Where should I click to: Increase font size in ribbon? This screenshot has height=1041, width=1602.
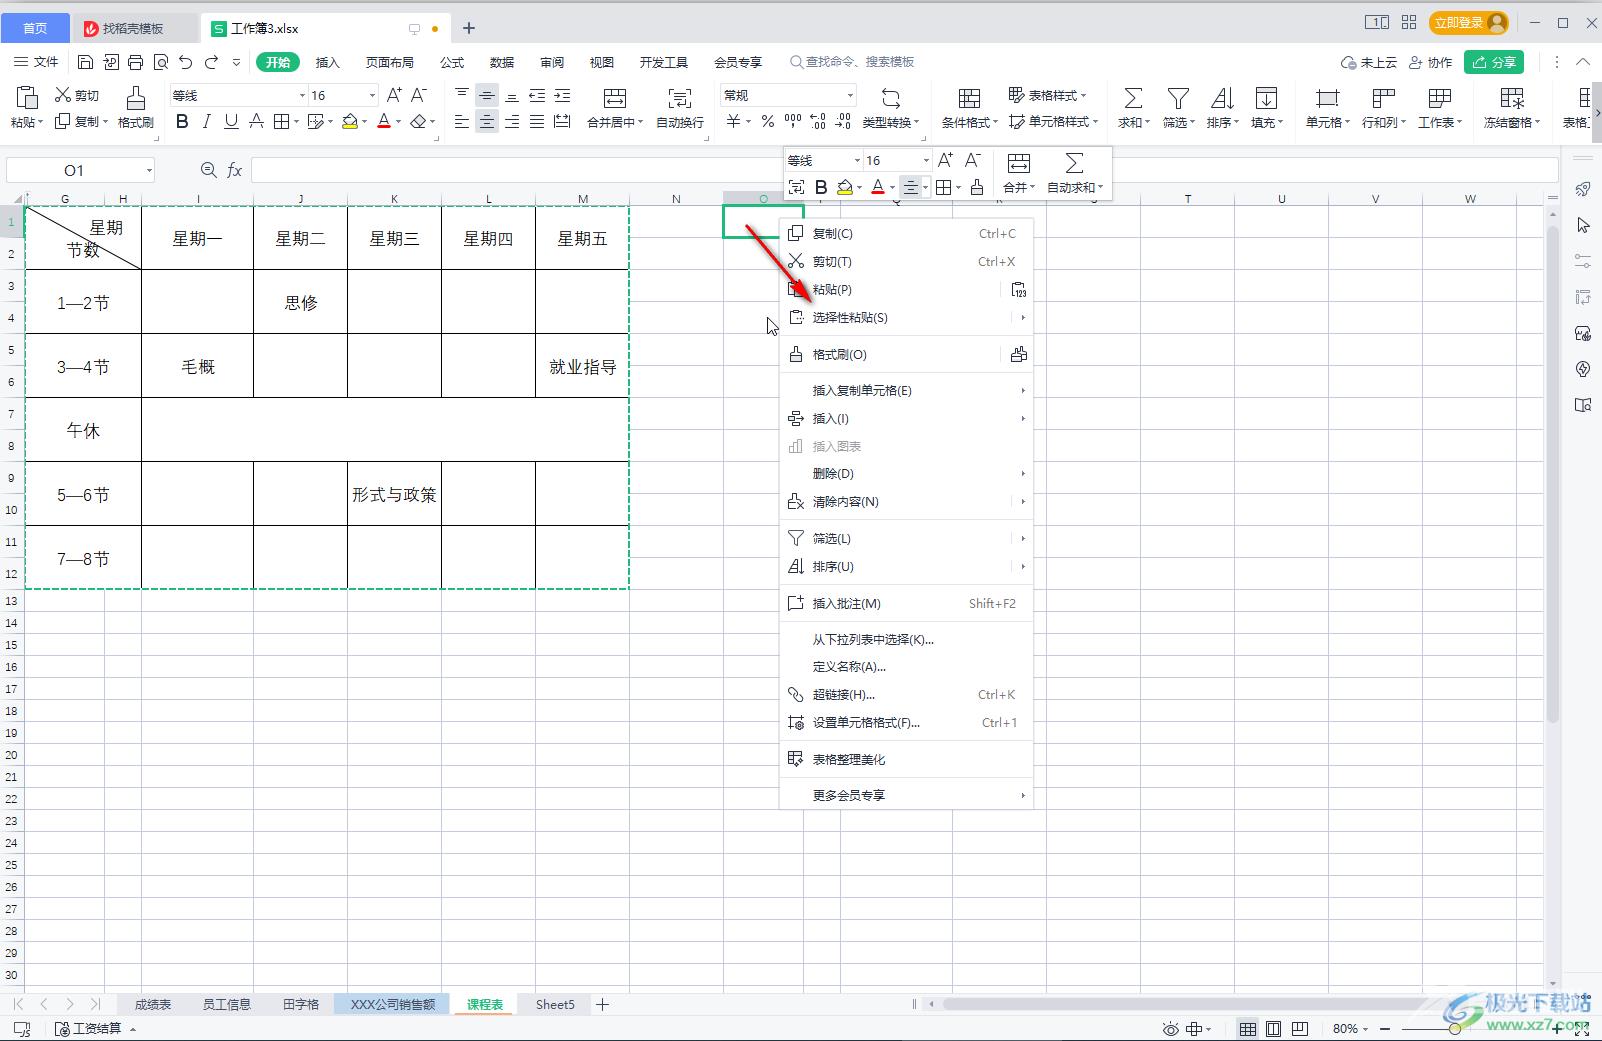394,95
